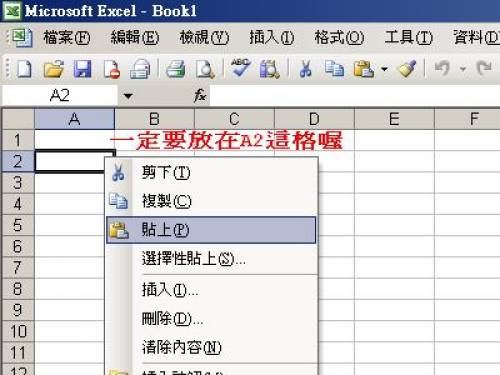Screen dimensions: 500x375
Task: Select row 10 header
Action: (18, 331)
